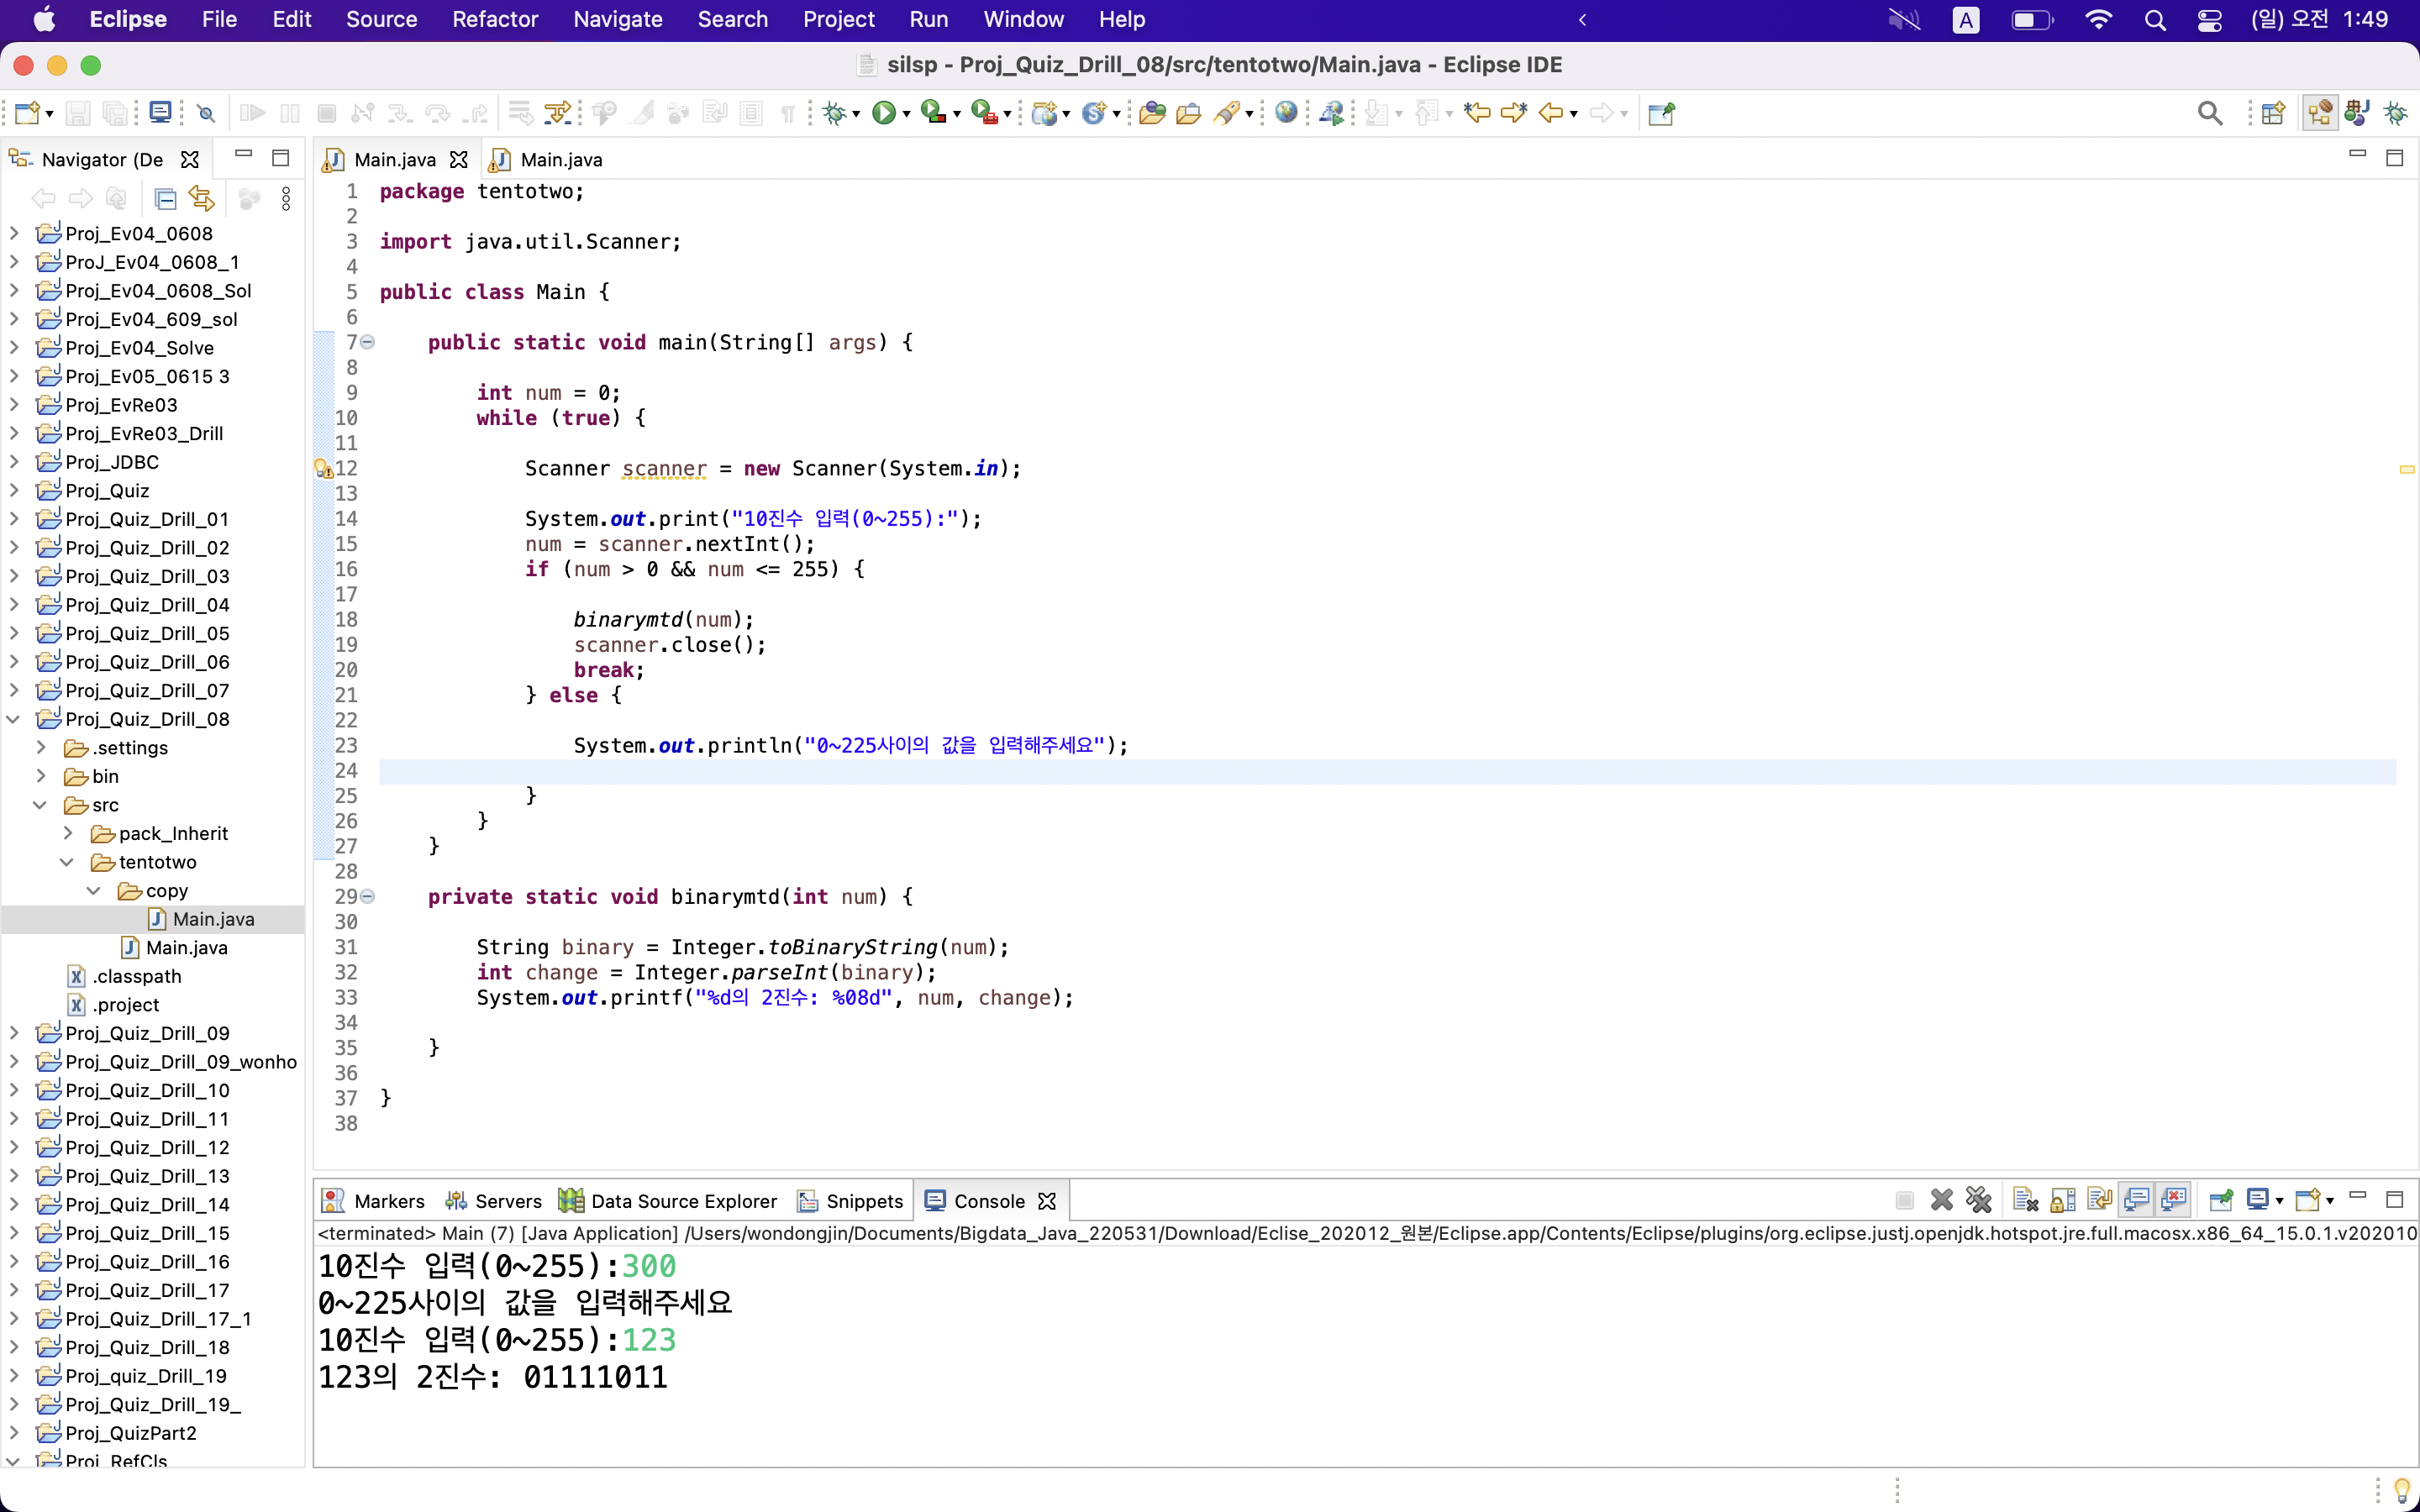Clear the console output
This screenshot has width=2420, height=1512.
[x=2025, y=1200]
